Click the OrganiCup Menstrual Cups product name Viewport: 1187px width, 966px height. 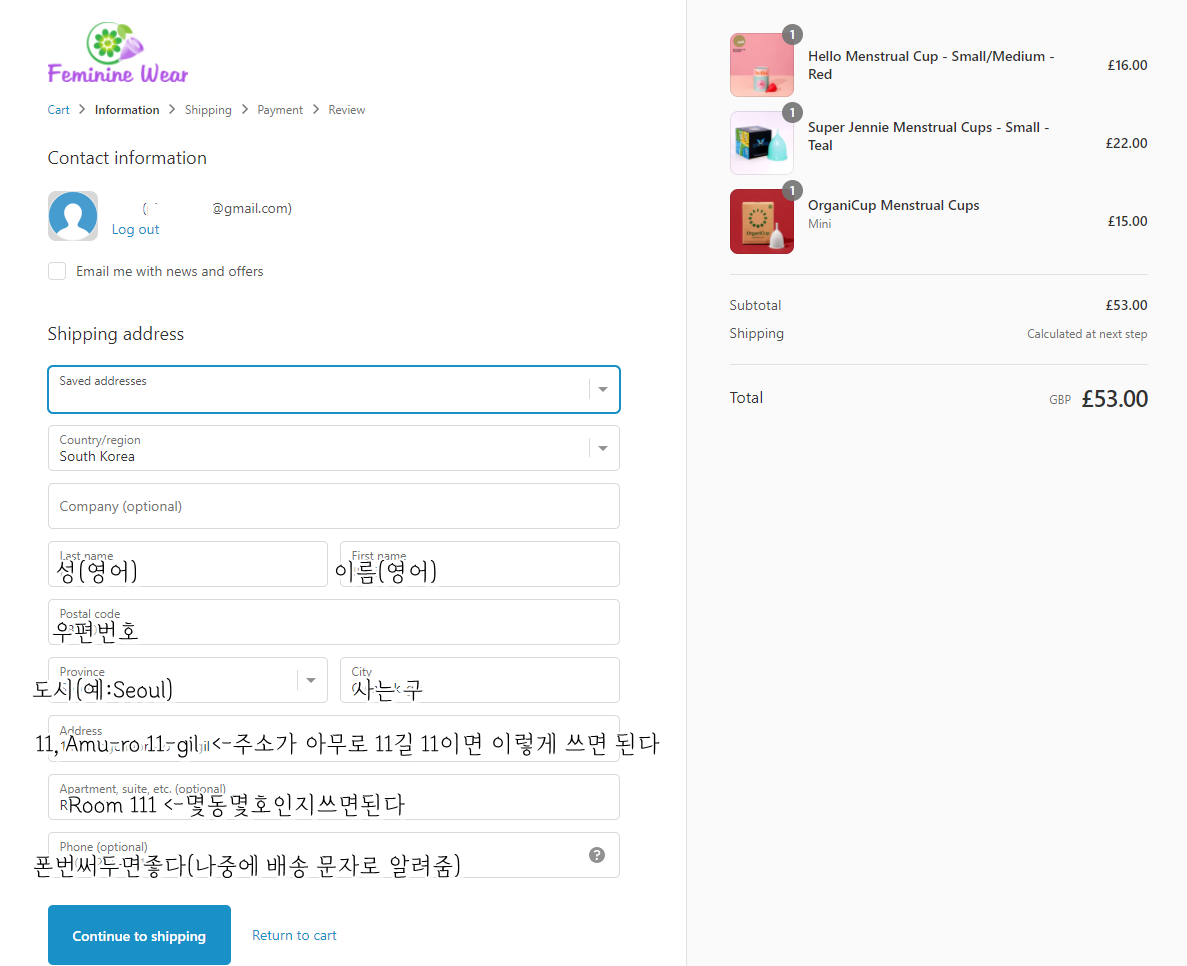click(893, 205)
